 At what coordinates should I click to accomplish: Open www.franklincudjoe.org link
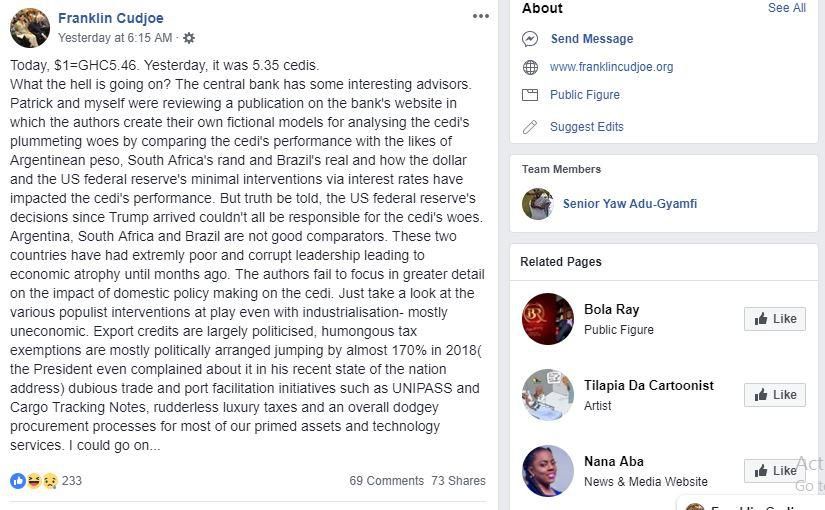(611, 67)
